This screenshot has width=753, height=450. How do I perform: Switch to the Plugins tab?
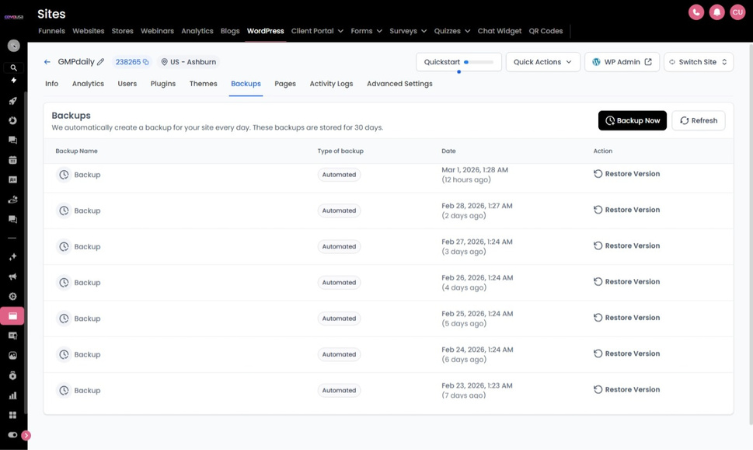pyautogui.click(x=163, y=84)
